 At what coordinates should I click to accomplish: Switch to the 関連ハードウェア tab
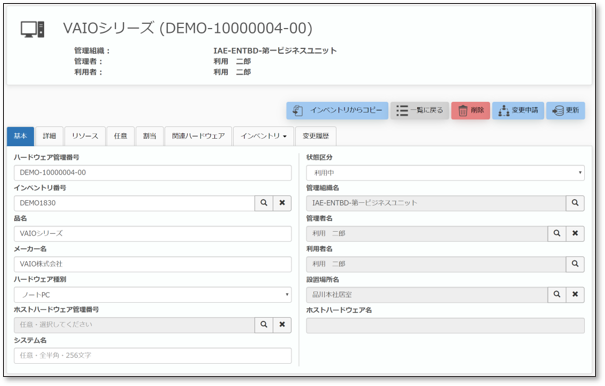coord(198,136)
